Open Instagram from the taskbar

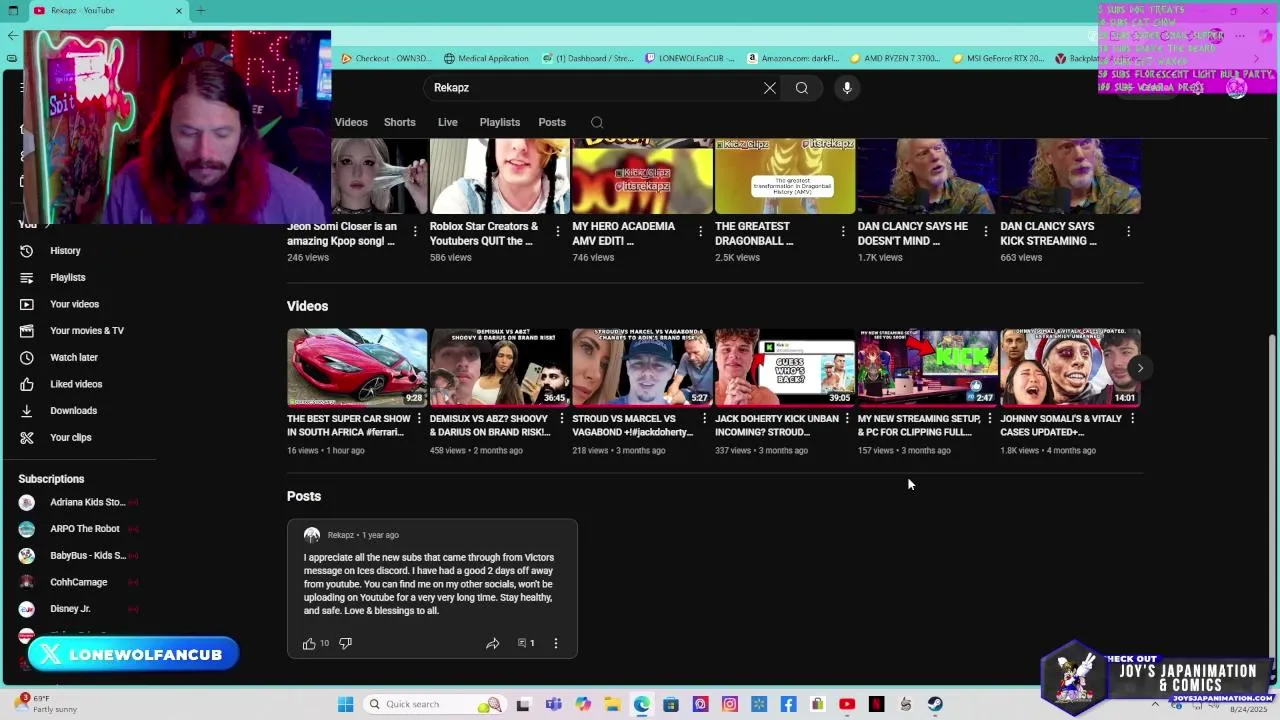click(730, 704)
